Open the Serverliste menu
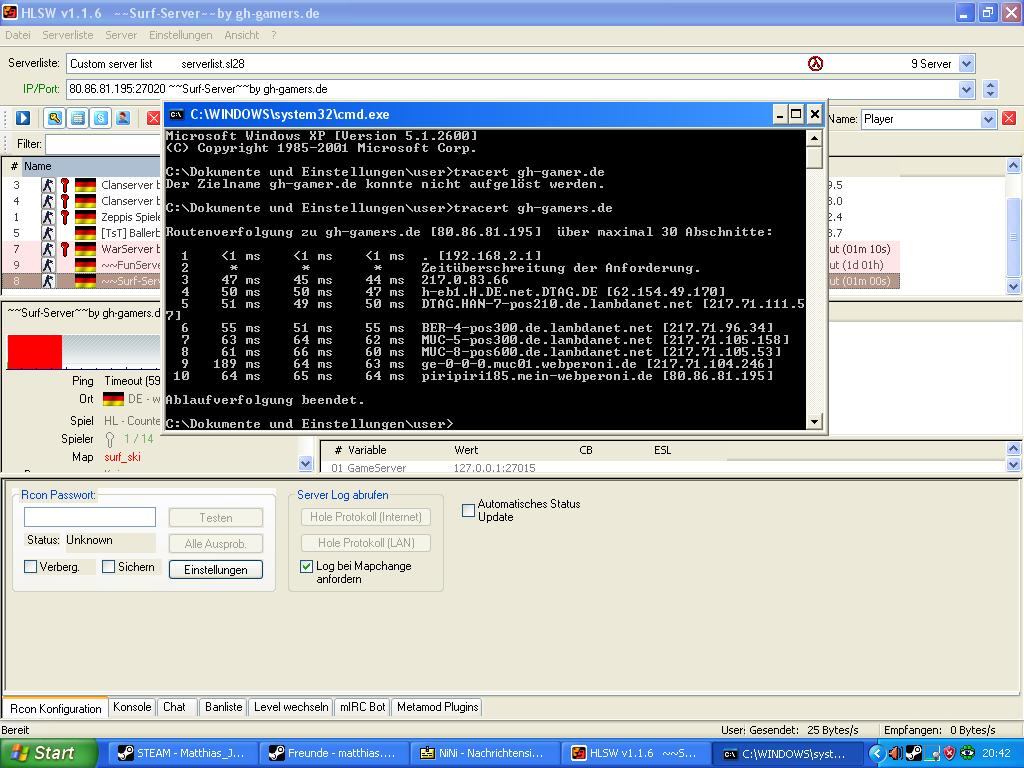The height and width of the screenshot is (768, 1024). [x=68, y=35]
